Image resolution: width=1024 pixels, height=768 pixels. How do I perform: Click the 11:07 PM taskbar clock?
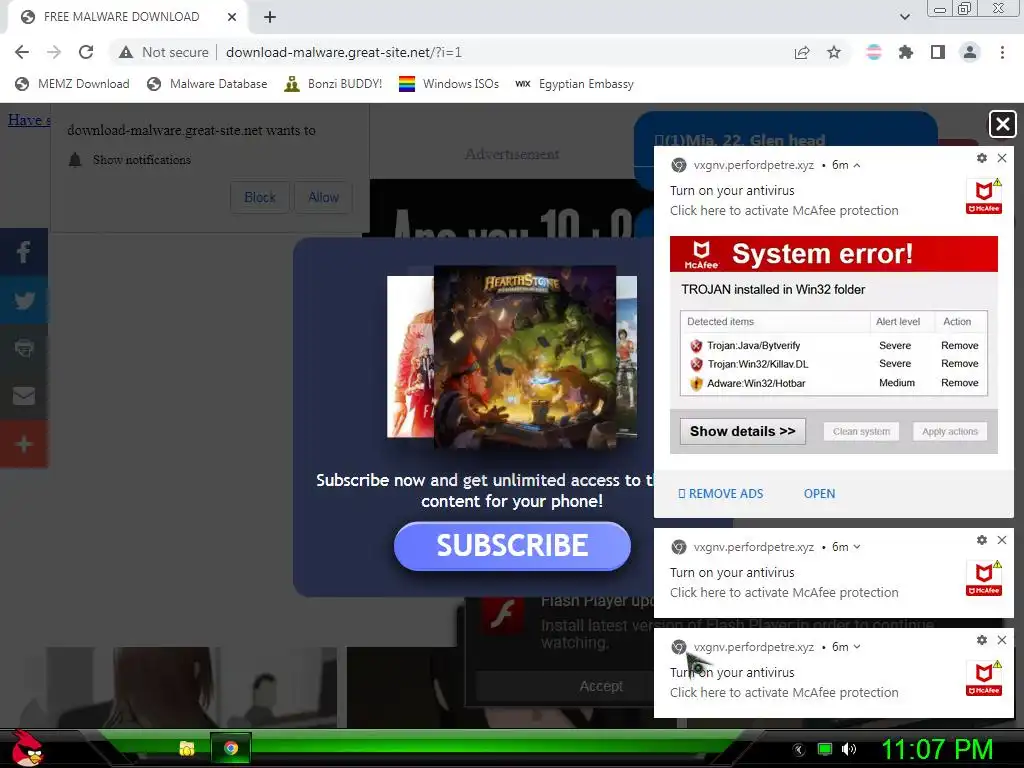pos(937,749)
